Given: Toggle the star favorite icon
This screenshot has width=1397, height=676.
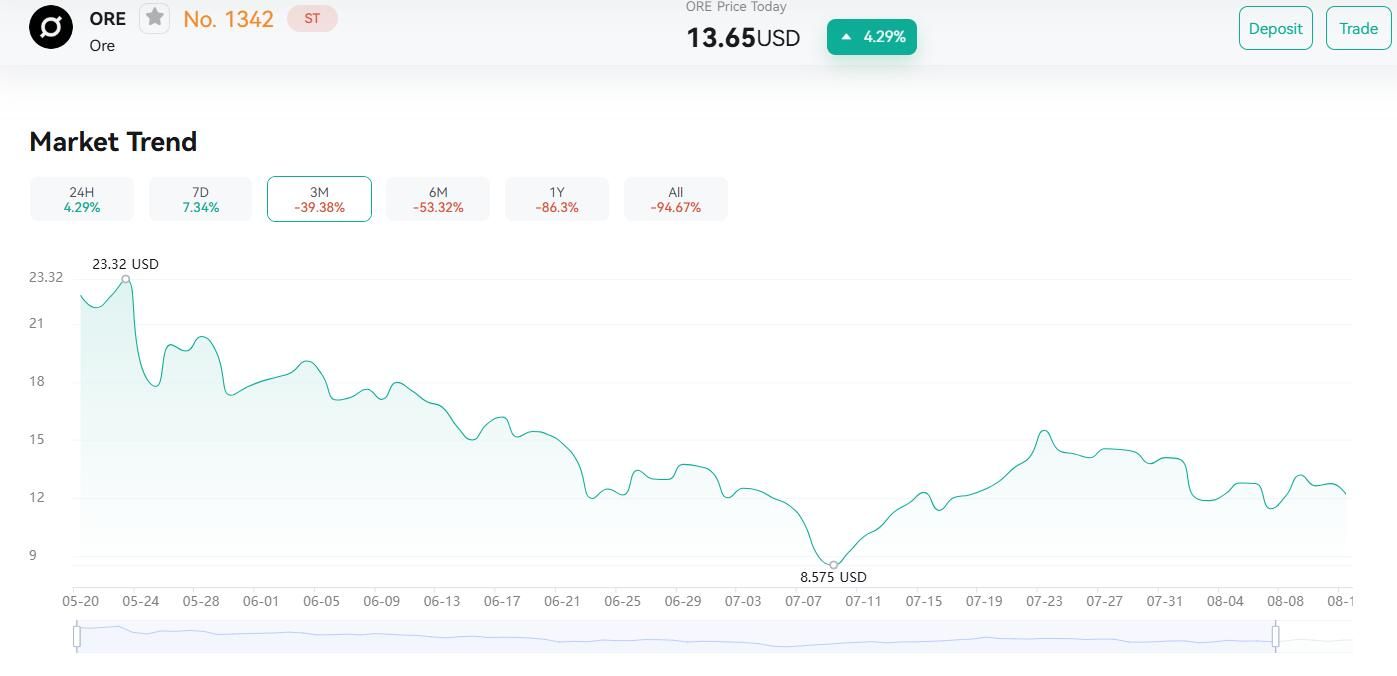Looking at the screenshot, I should point(154,18).
